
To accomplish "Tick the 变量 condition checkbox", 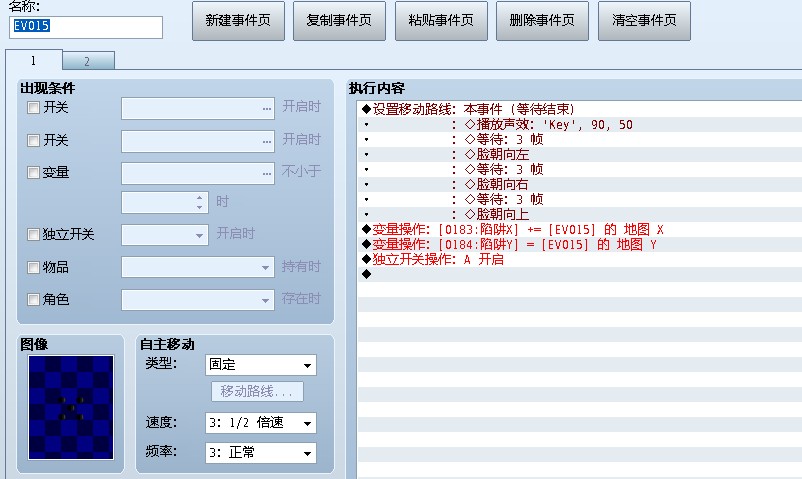I will click(x=33, y=172).
